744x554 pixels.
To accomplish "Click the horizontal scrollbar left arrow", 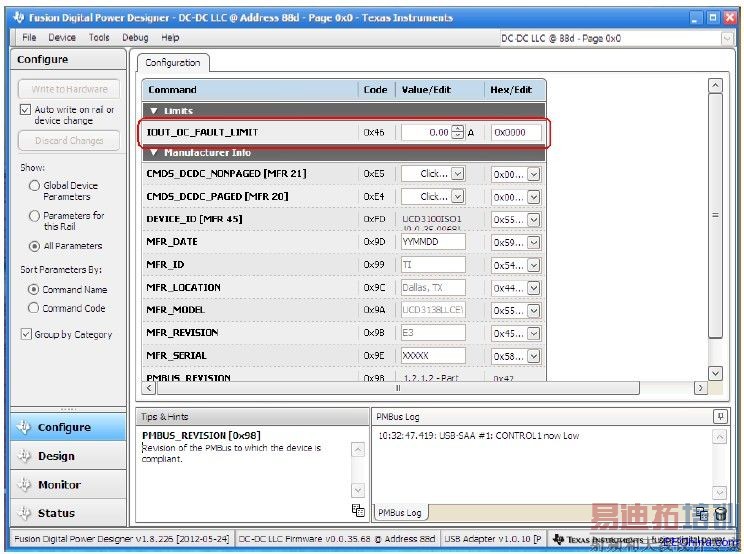I will pos(149,388).
